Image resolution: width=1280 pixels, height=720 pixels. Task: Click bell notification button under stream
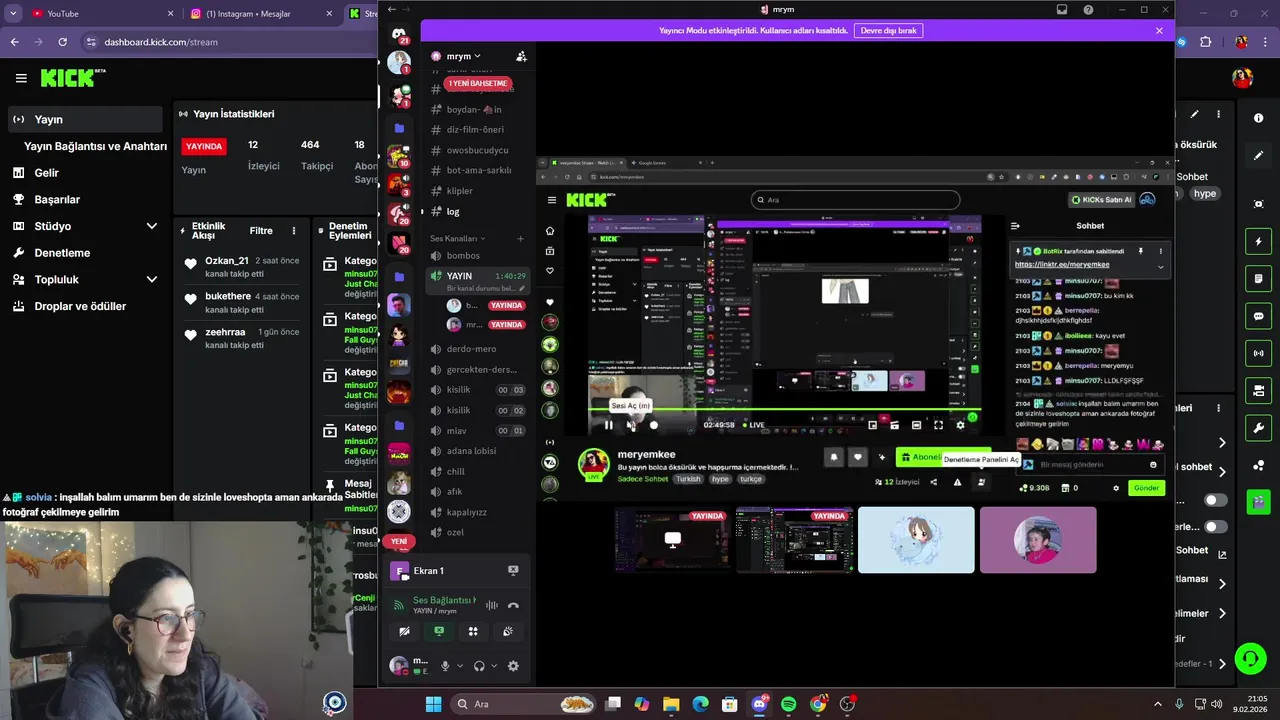(x=834, y=457)
